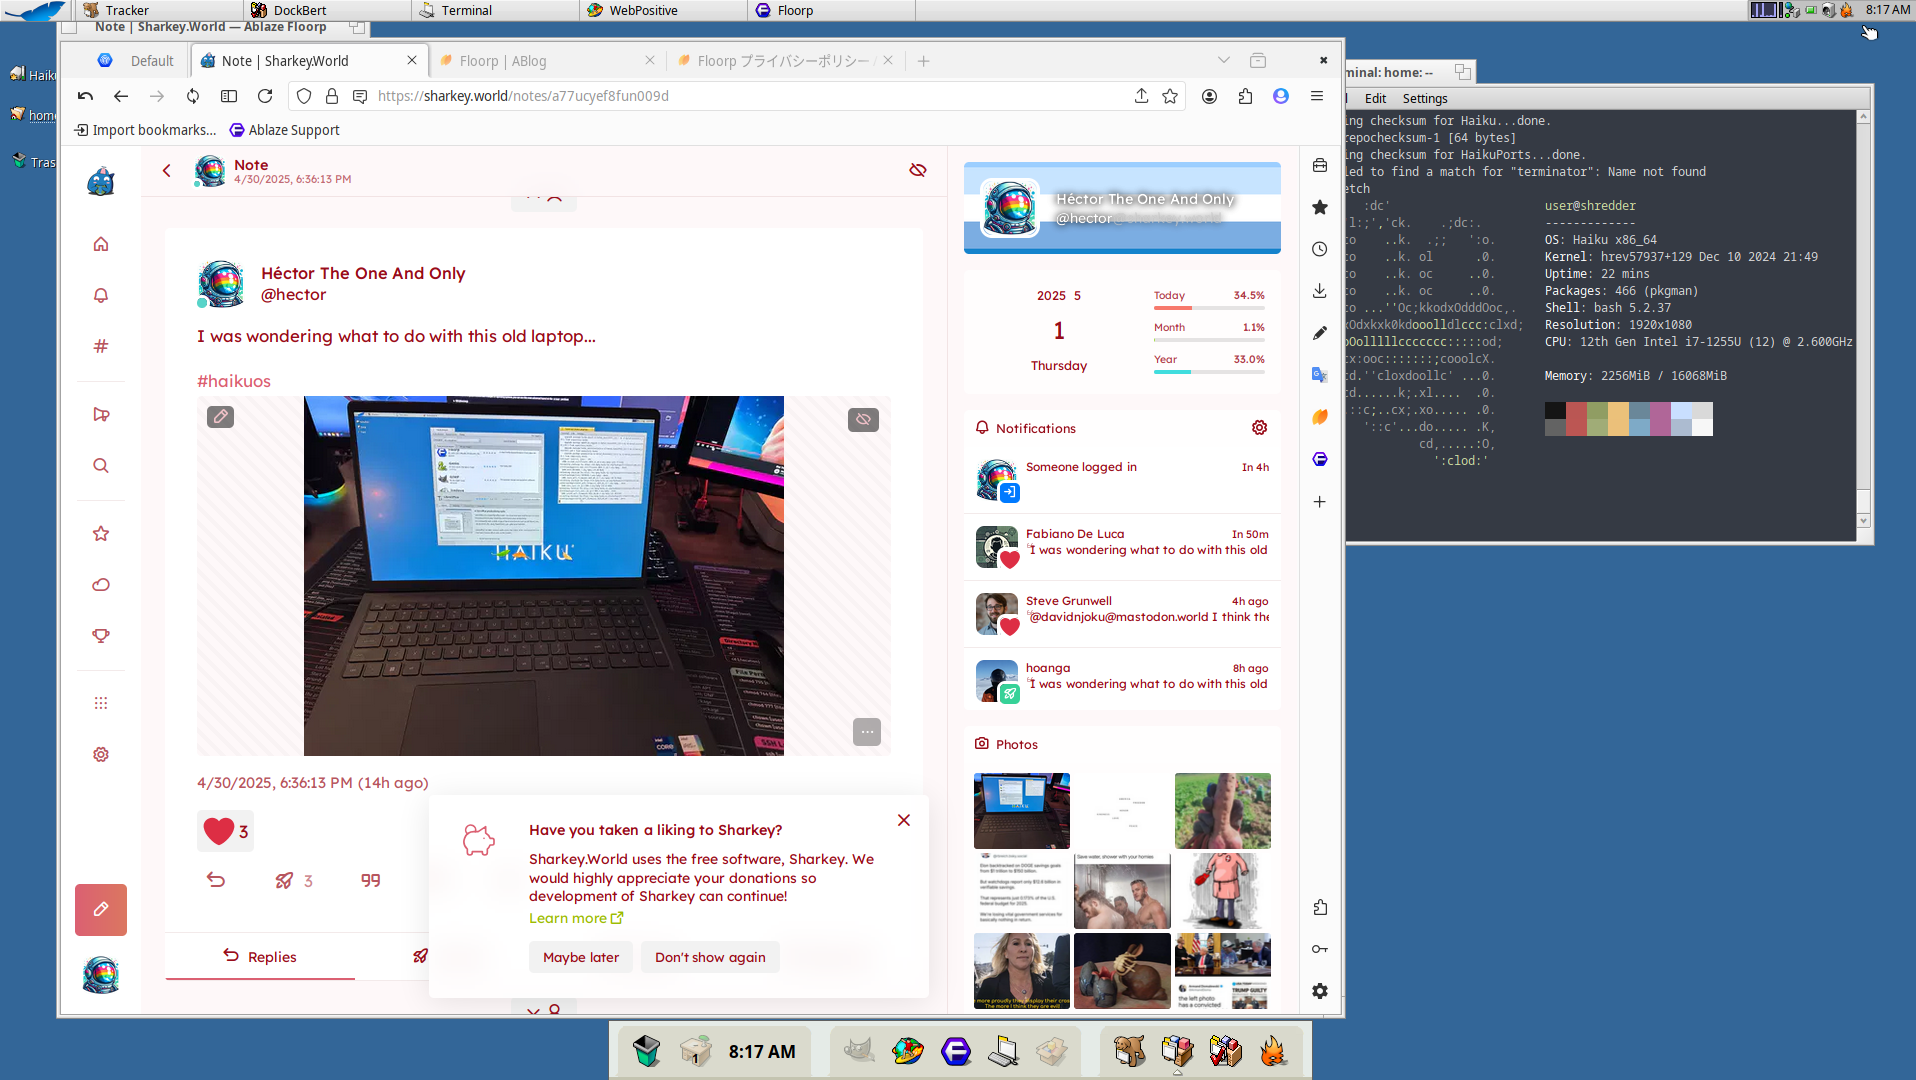The height and width of the screenshot is (1080, 1916).
Task: Launch Floorp from the dock
Action: tap(956, 1051)
